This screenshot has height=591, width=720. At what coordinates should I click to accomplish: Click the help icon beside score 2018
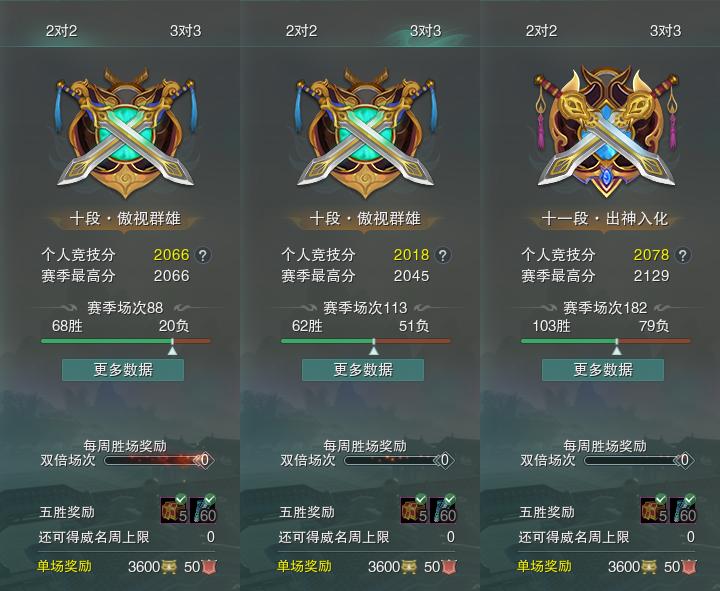click(443, 255)
